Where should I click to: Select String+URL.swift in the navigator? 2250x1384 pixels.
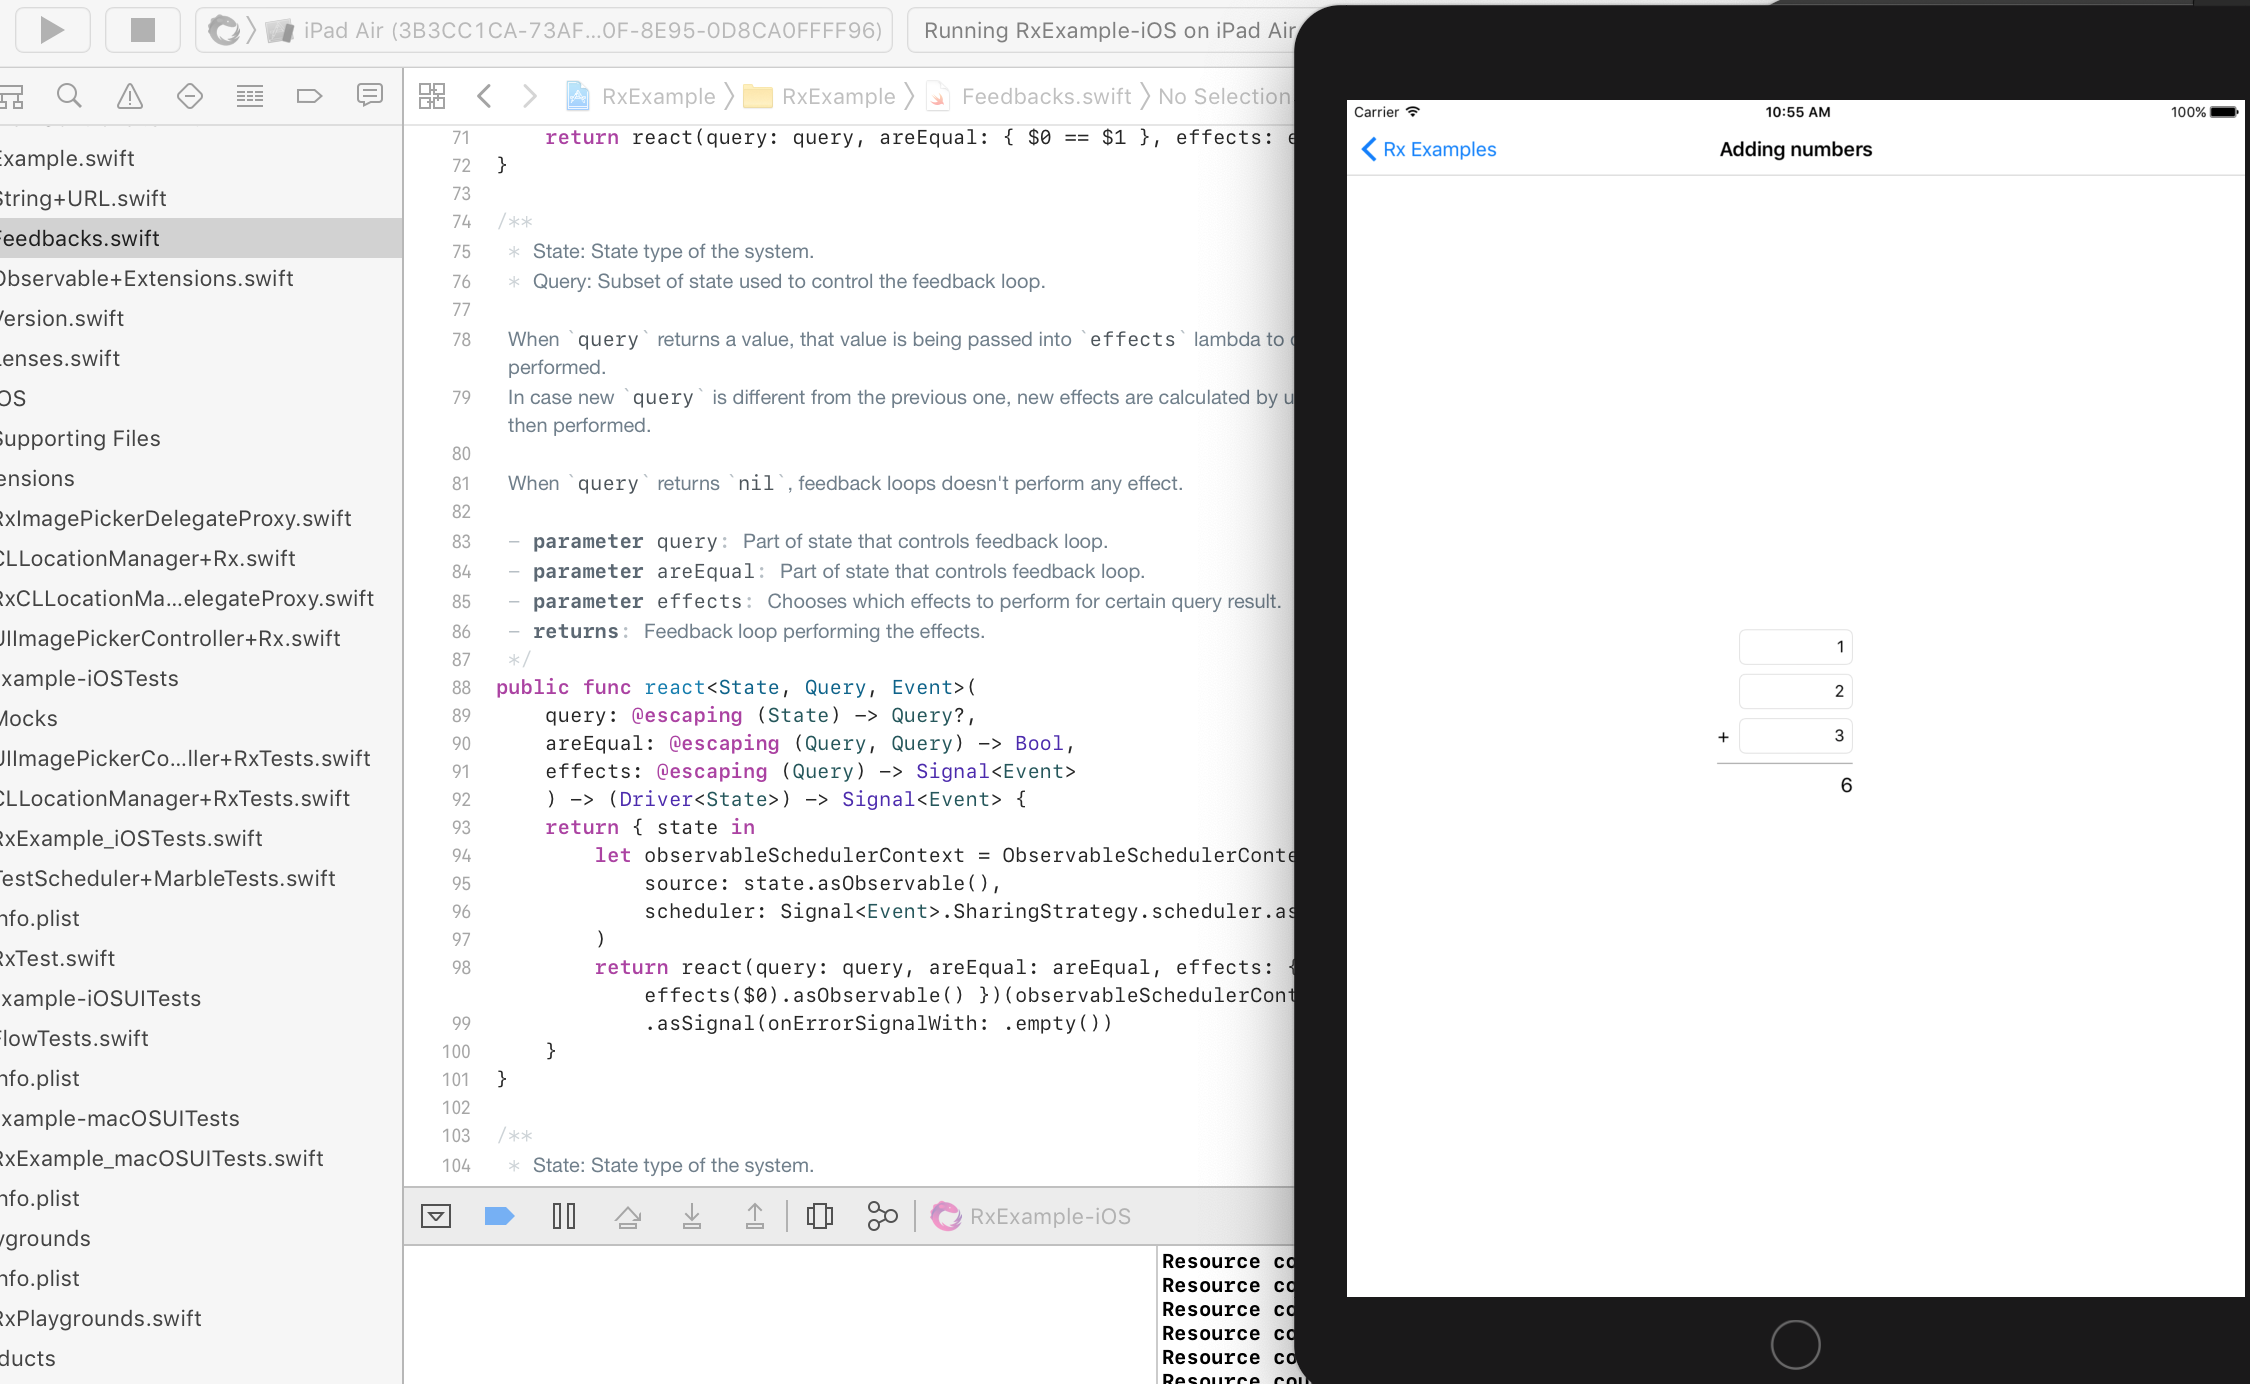83,198
